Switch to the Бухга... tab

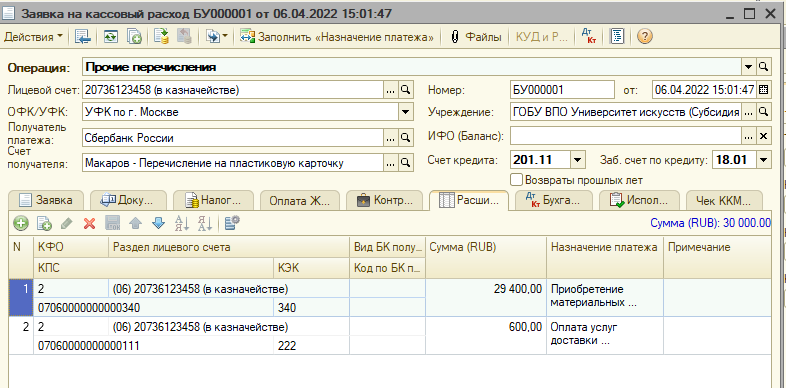coord(553,201)
